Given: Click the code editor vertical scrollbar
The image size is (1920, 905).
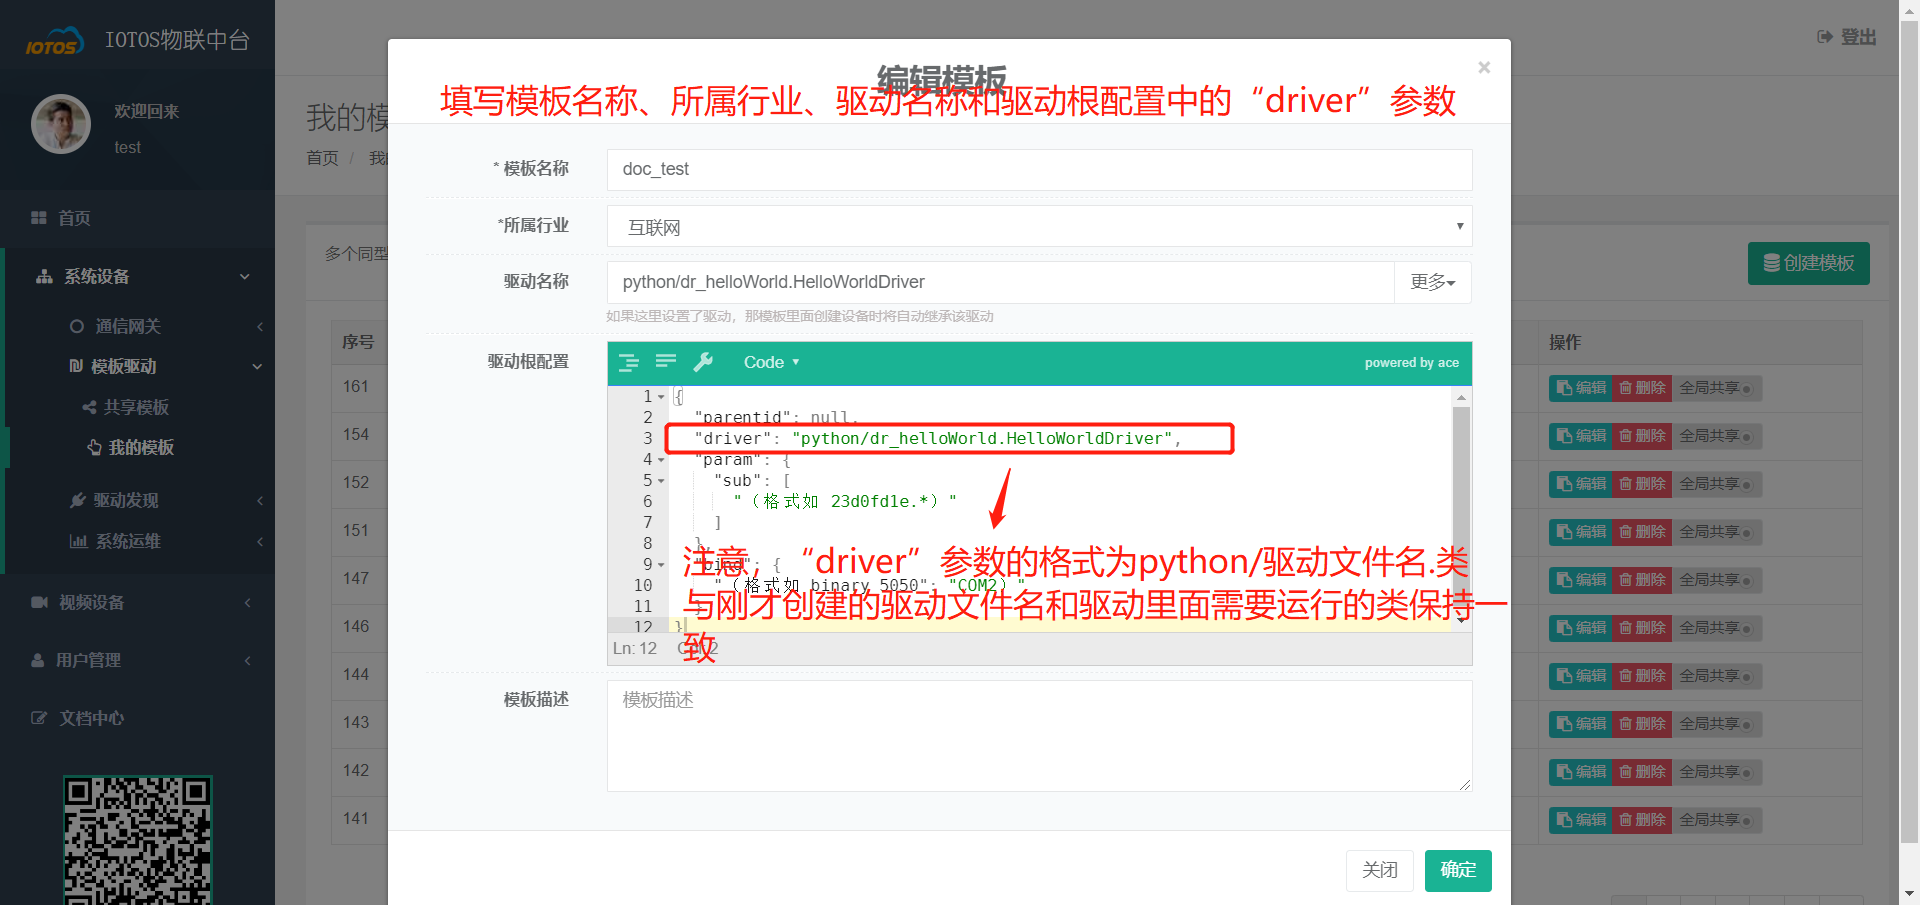Looking at the screenshot, I should click(x=1461, y=500).
